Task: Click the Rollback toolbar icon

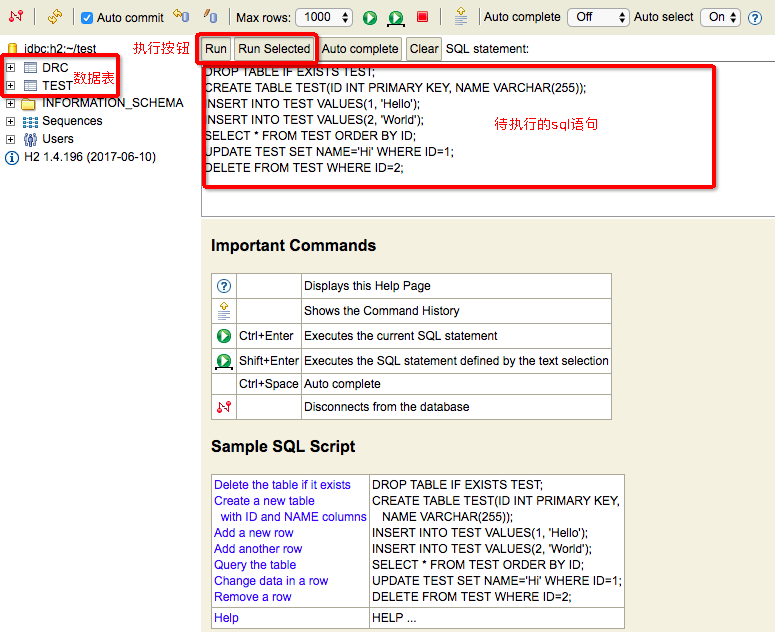Action: tap(181, 16)
